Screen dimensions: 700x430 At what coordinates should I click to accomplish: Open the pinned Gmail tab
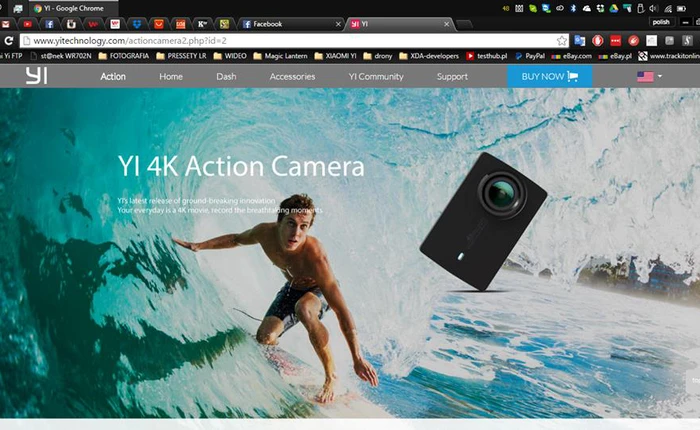click(5, 24)
